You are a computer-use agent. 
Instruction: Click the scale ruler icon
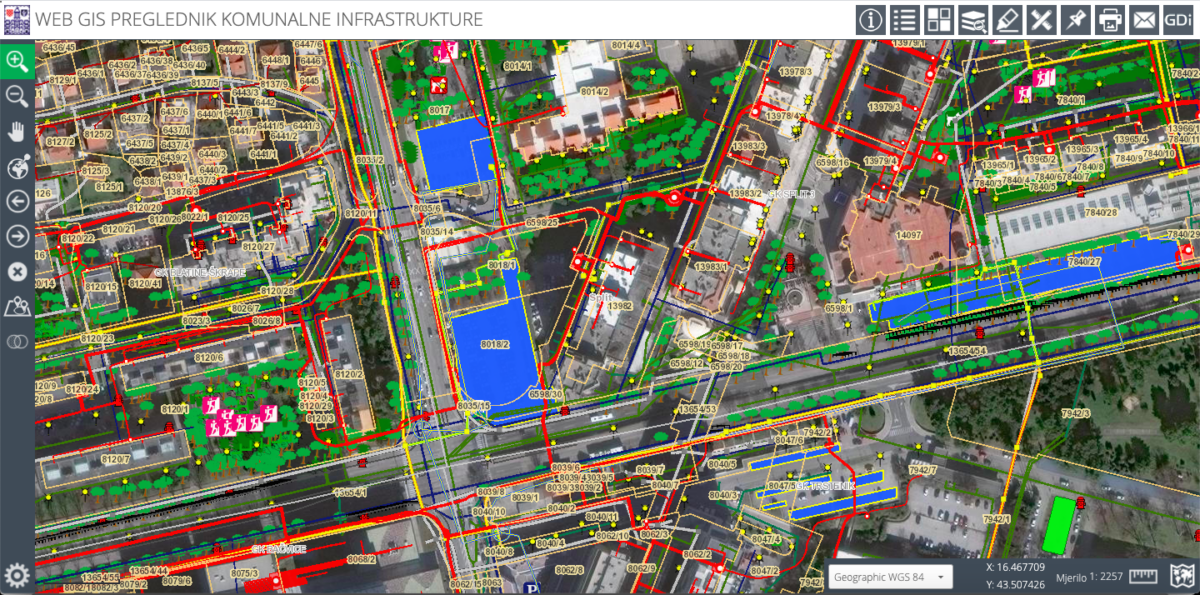coord(1145,576)
